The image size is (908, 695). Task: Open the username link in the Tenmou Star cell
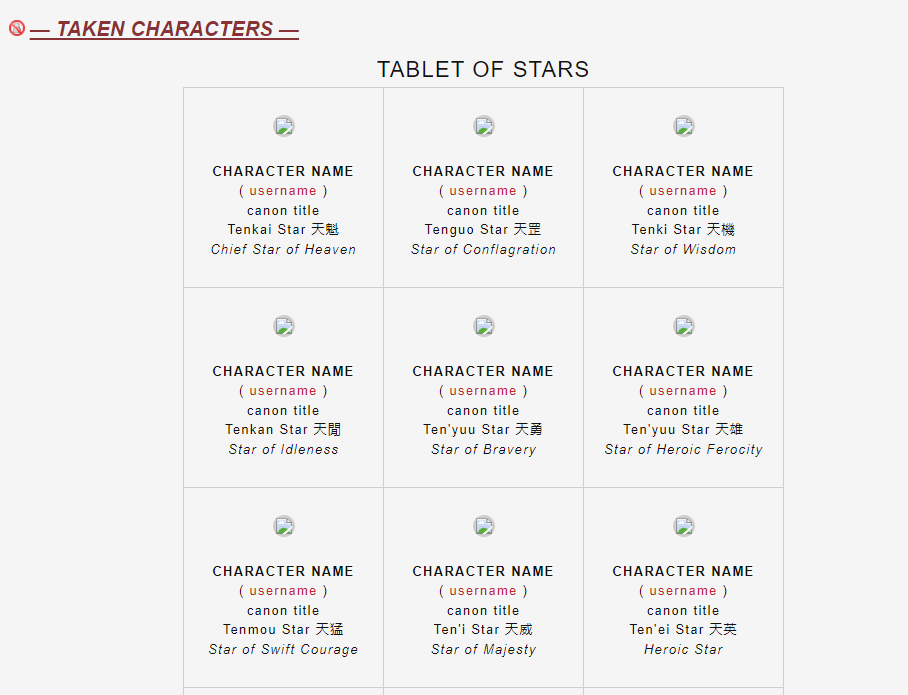[283, 591]
